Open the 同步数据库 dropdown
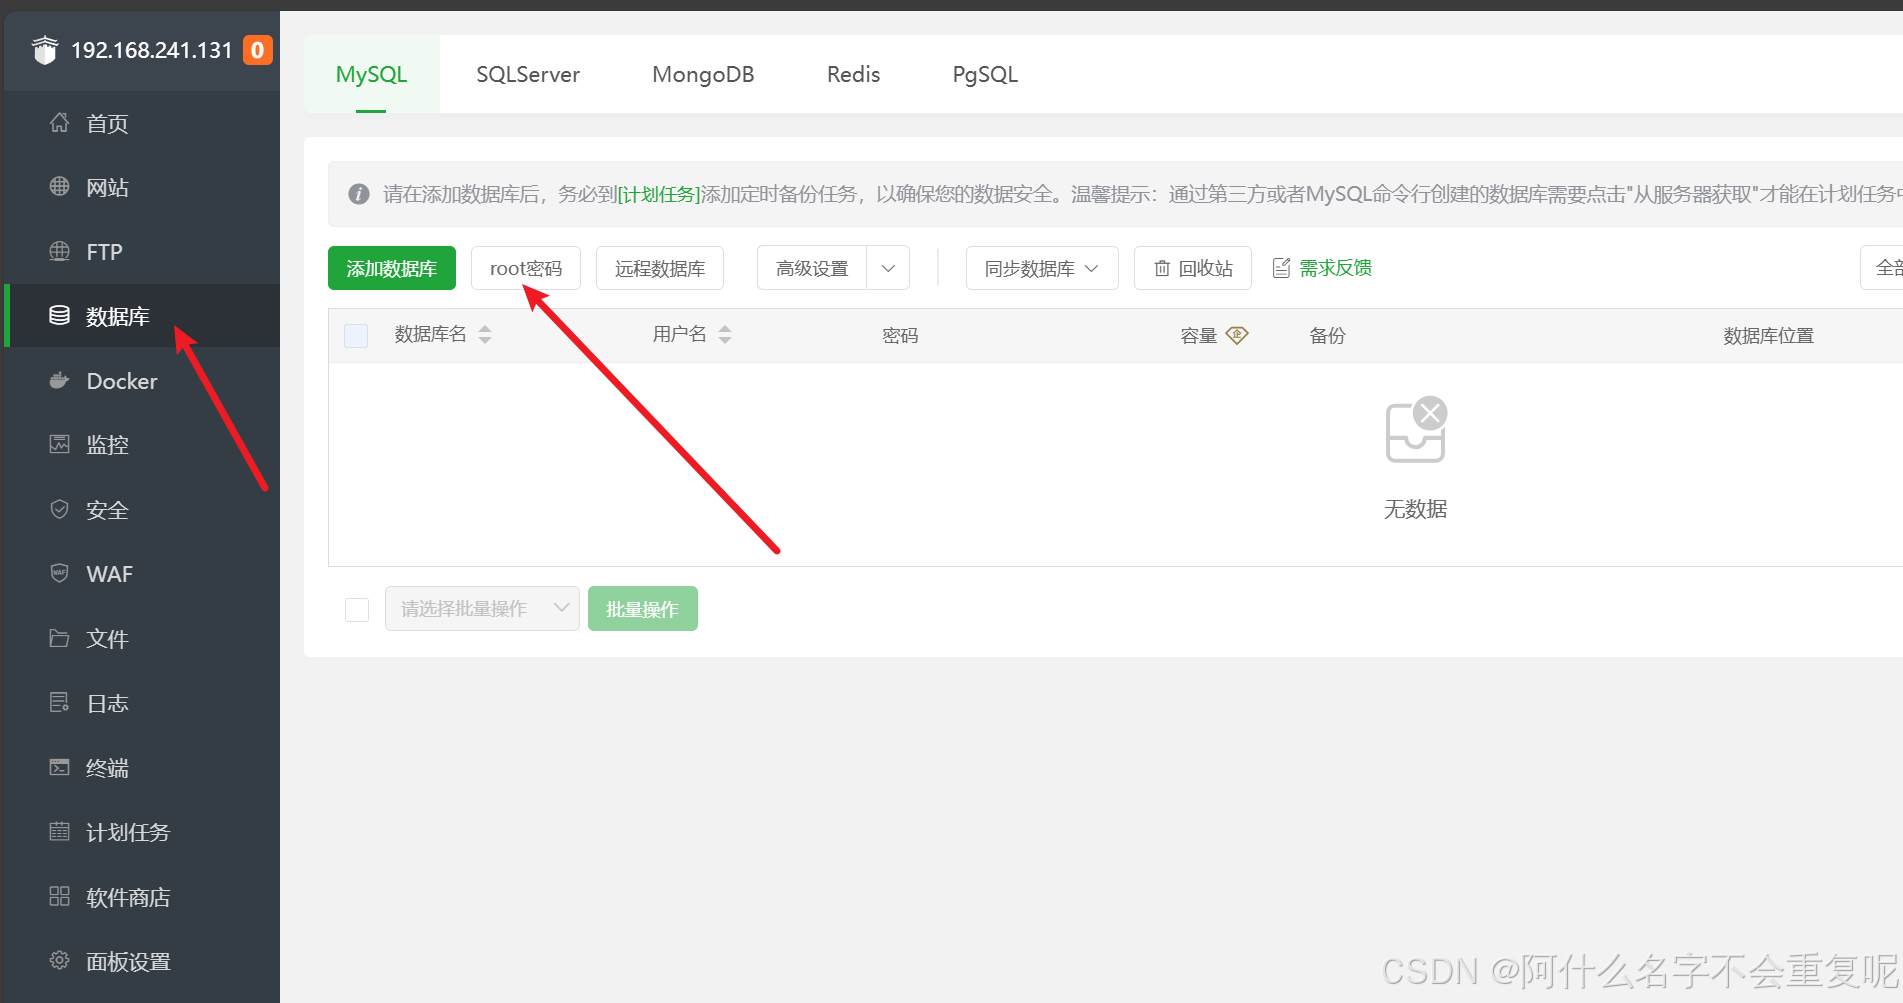Image resolution: width=1903 pixels, height=1003 pixels. [x=1042, y=268]
